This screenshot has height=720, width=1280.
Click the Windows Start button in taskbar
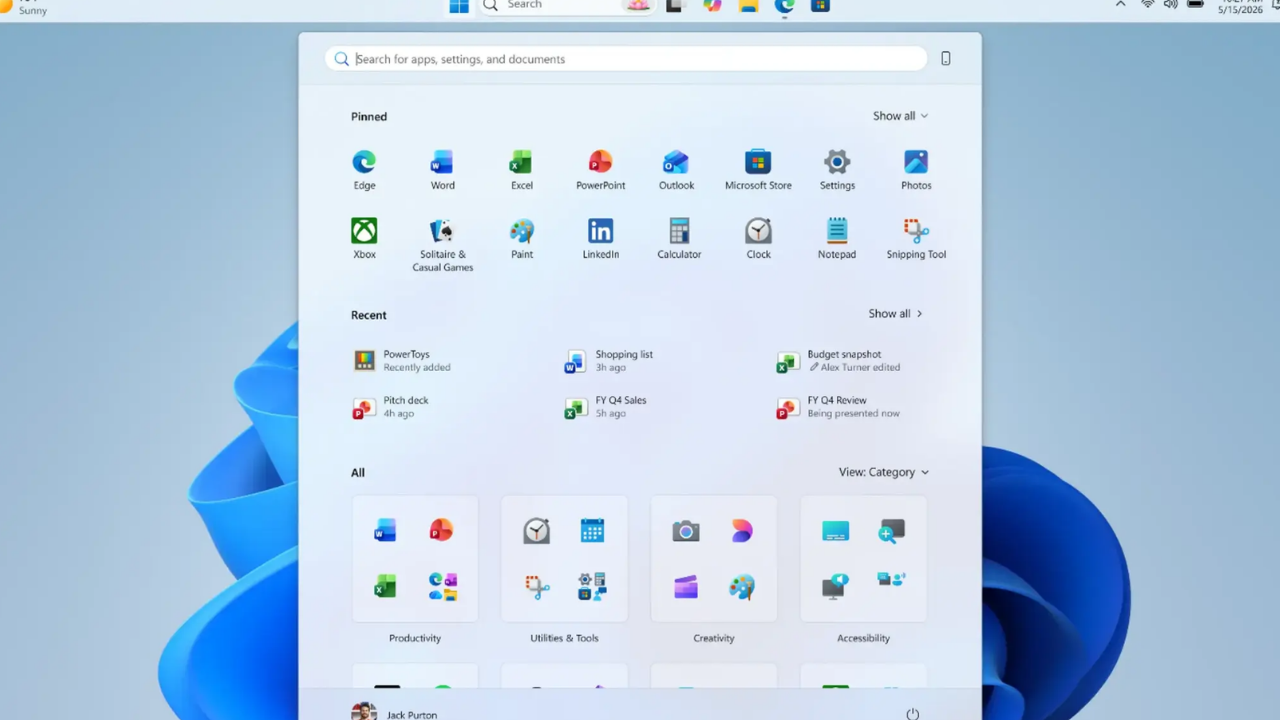click(x=459, y=5)
